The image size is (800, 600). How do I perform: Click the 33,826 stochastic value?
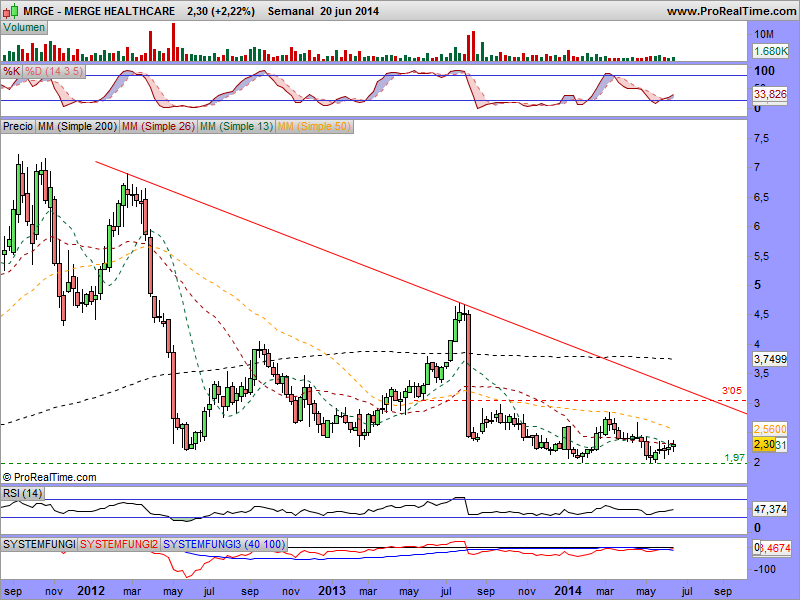click(770, 94)
